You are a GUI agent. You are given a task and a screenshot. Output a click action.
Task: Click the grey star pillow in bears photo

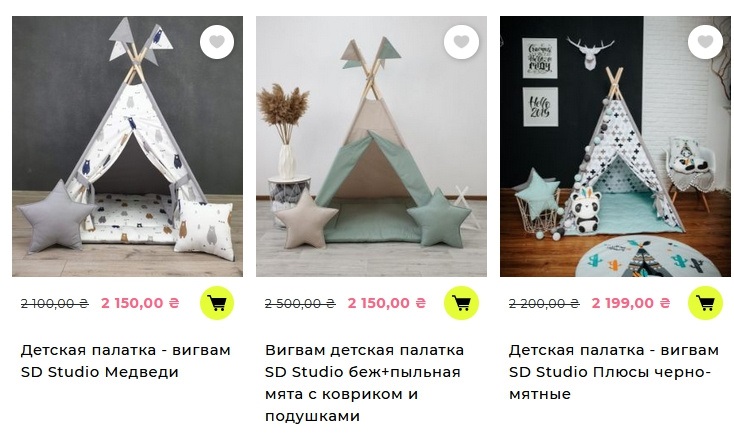56,216
